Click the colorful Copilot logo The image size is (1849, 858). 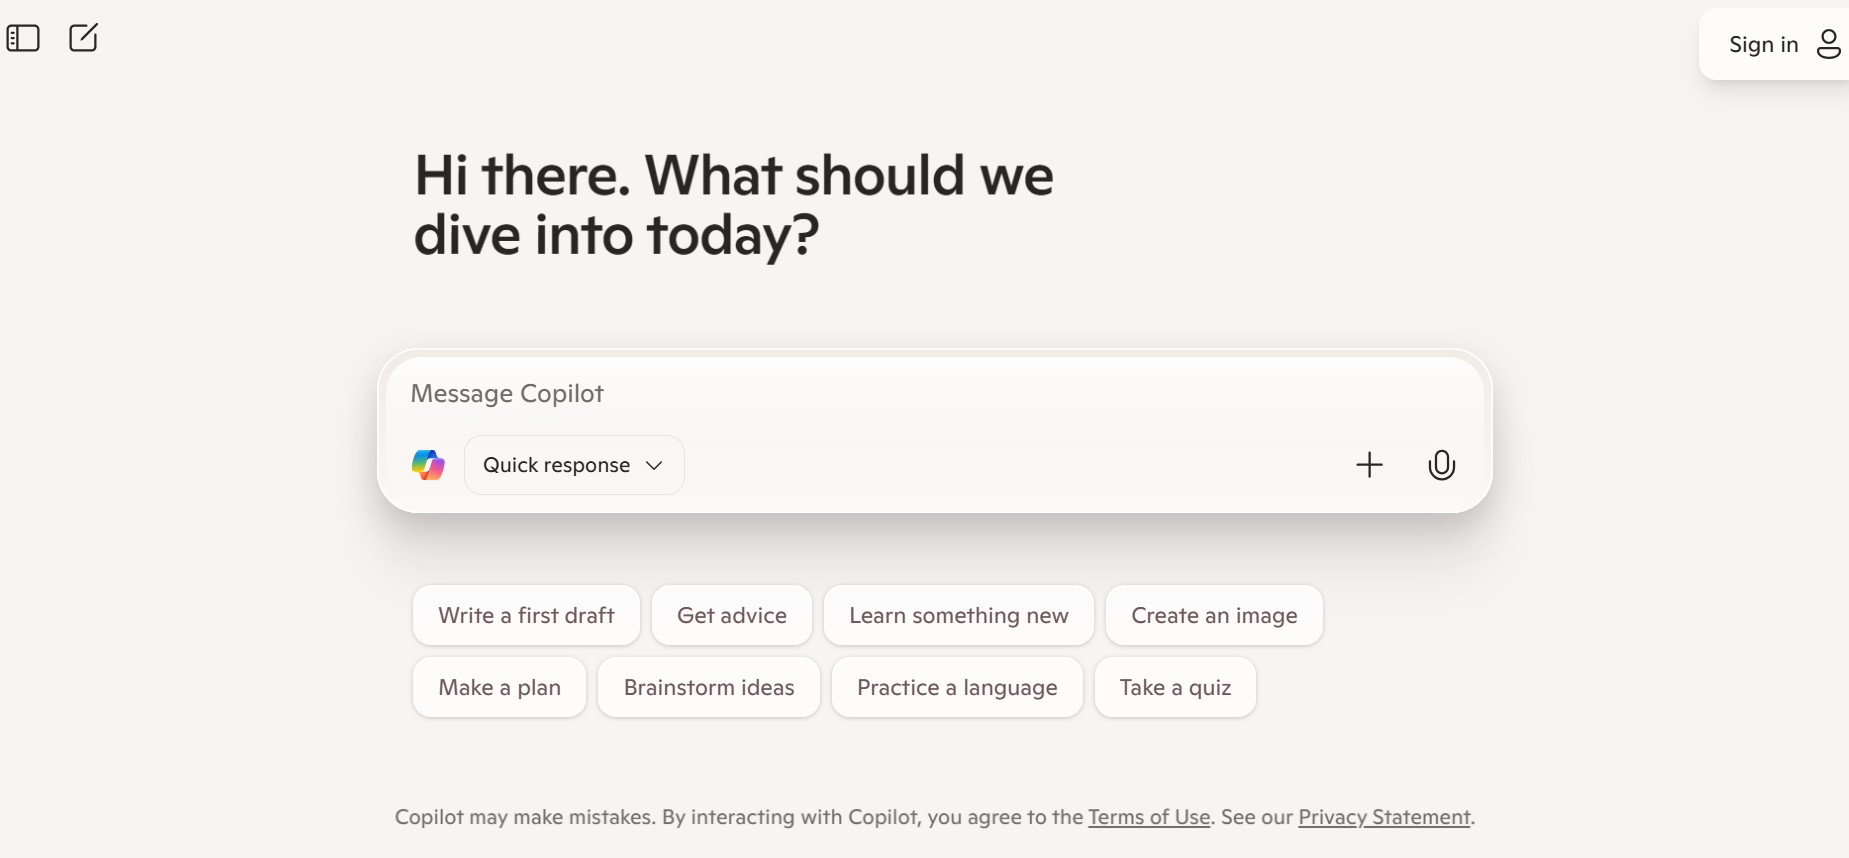click(428, 465)
